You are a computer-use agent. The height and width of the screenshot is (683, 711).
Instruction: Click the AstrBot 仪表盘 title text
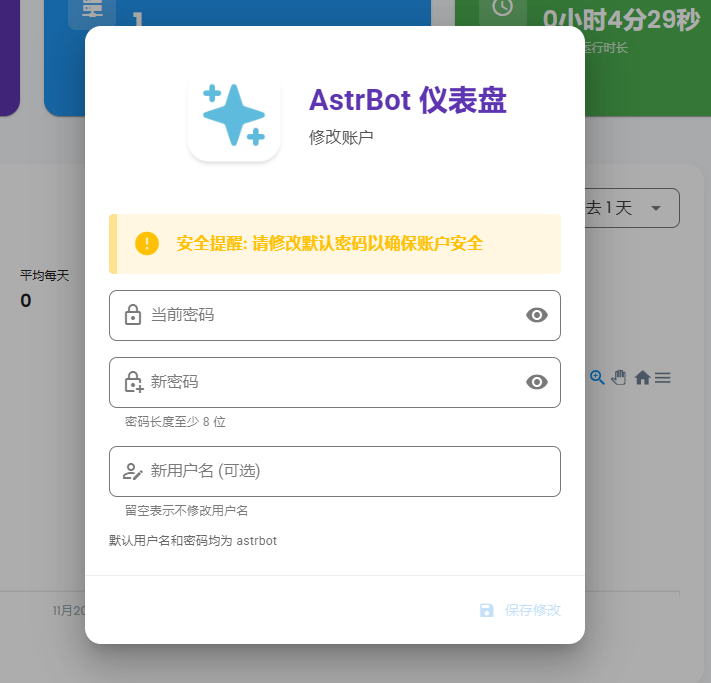click(x=407, y=100)
